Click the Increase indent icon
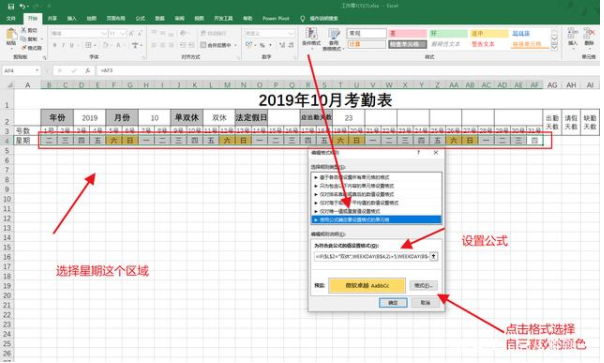This screenshot has height=363, width=604. pyautogui.click(x=191, y=45)
